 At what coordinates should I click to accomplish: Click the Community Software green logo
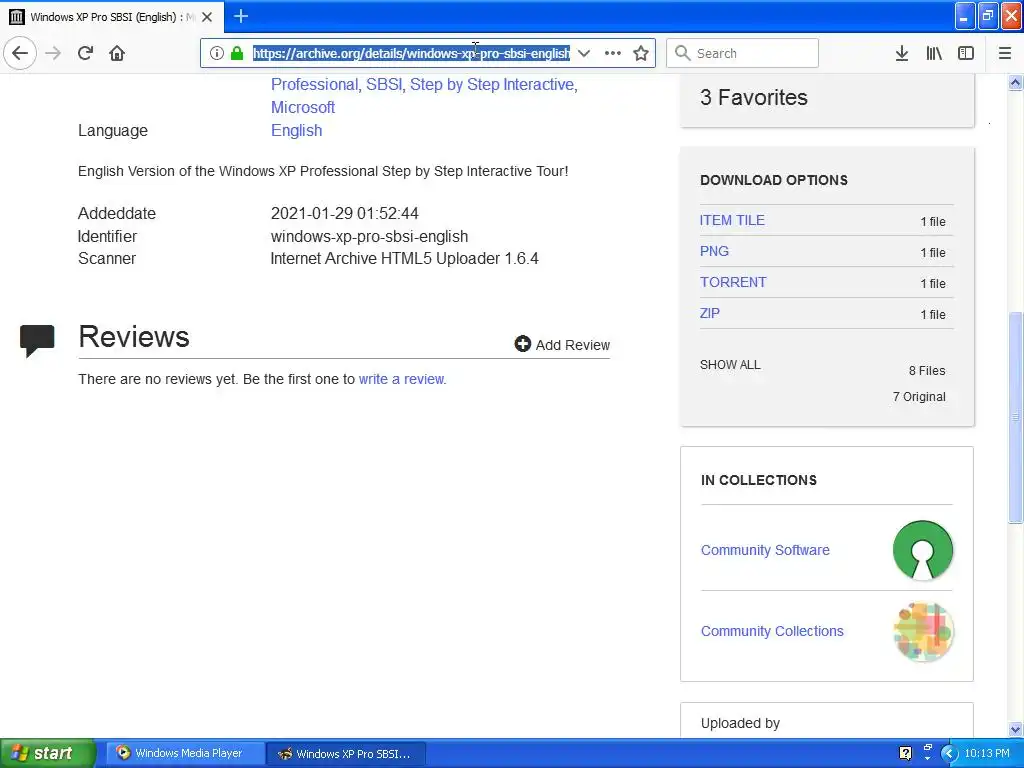[923, 550]
